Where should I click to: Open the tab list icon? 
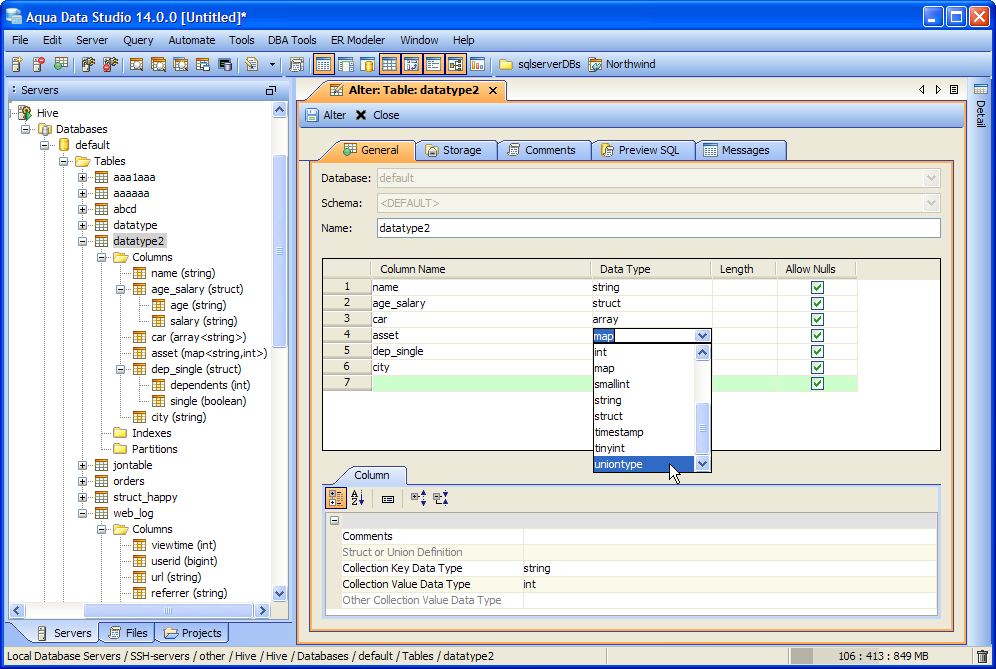tap(954, 90)
